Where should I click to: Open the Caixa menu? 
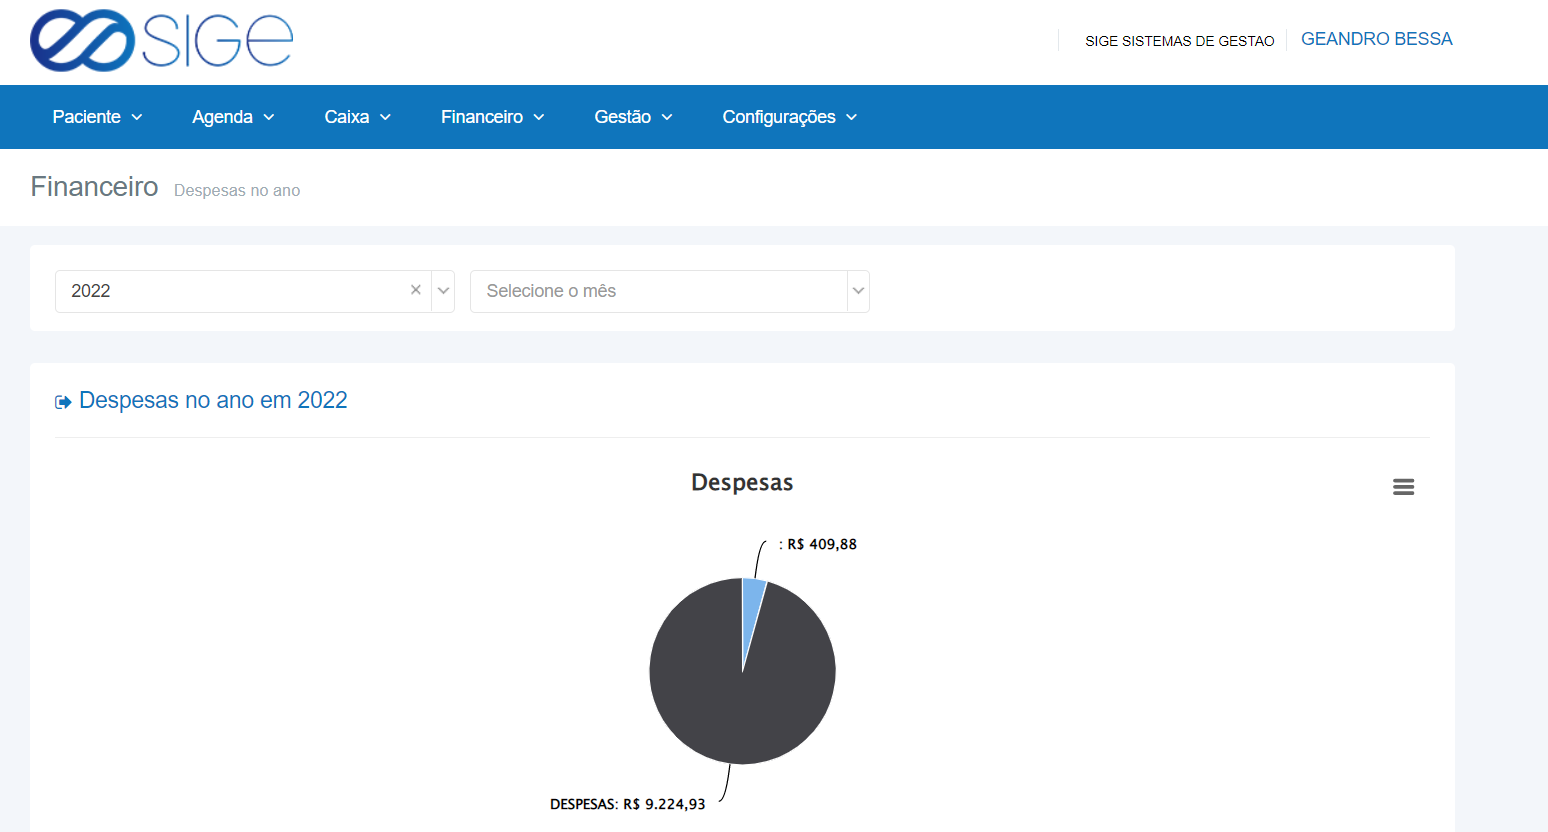(x=357, y=117)
